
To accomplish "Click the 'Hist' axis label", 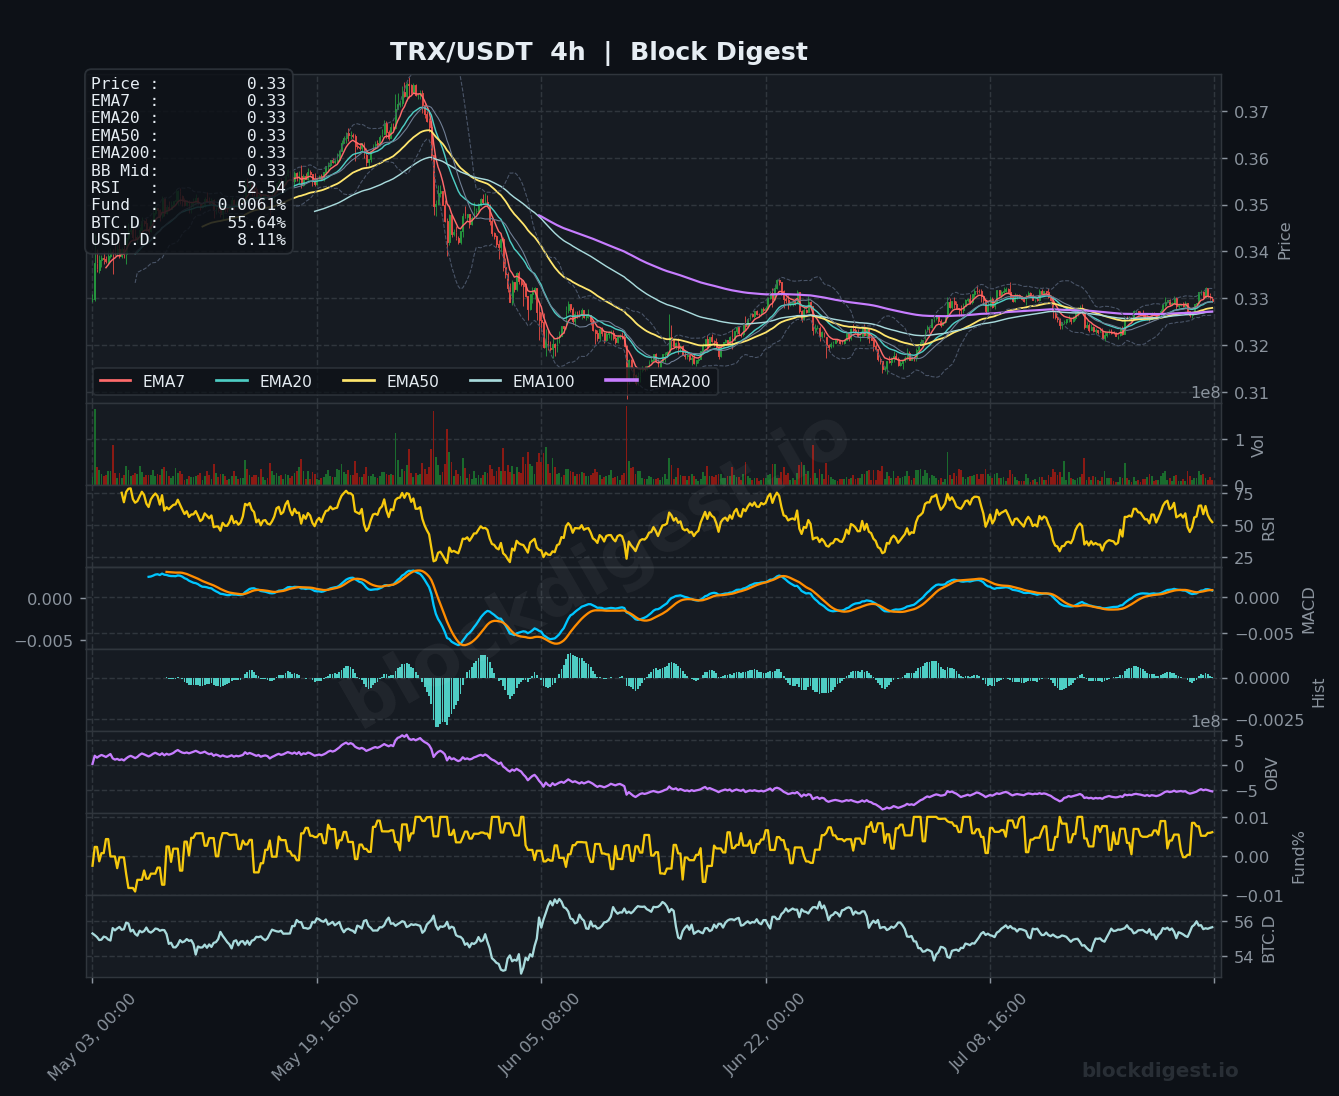I will click(x=1319, y=693).
